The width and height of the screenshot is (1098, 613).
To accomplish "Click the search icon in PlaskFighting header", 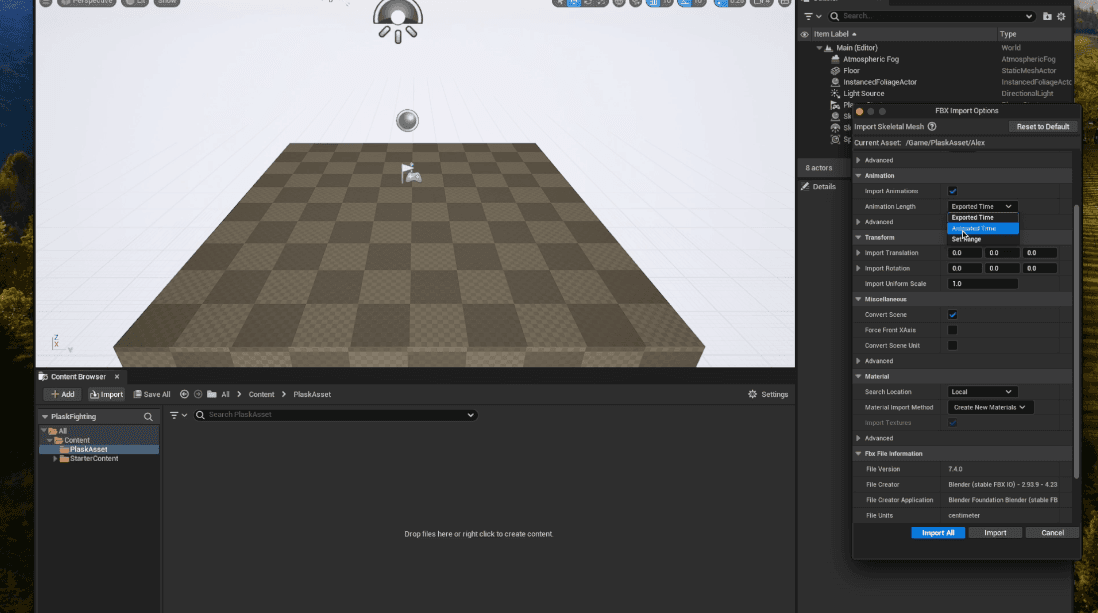I will pos(148,417).
